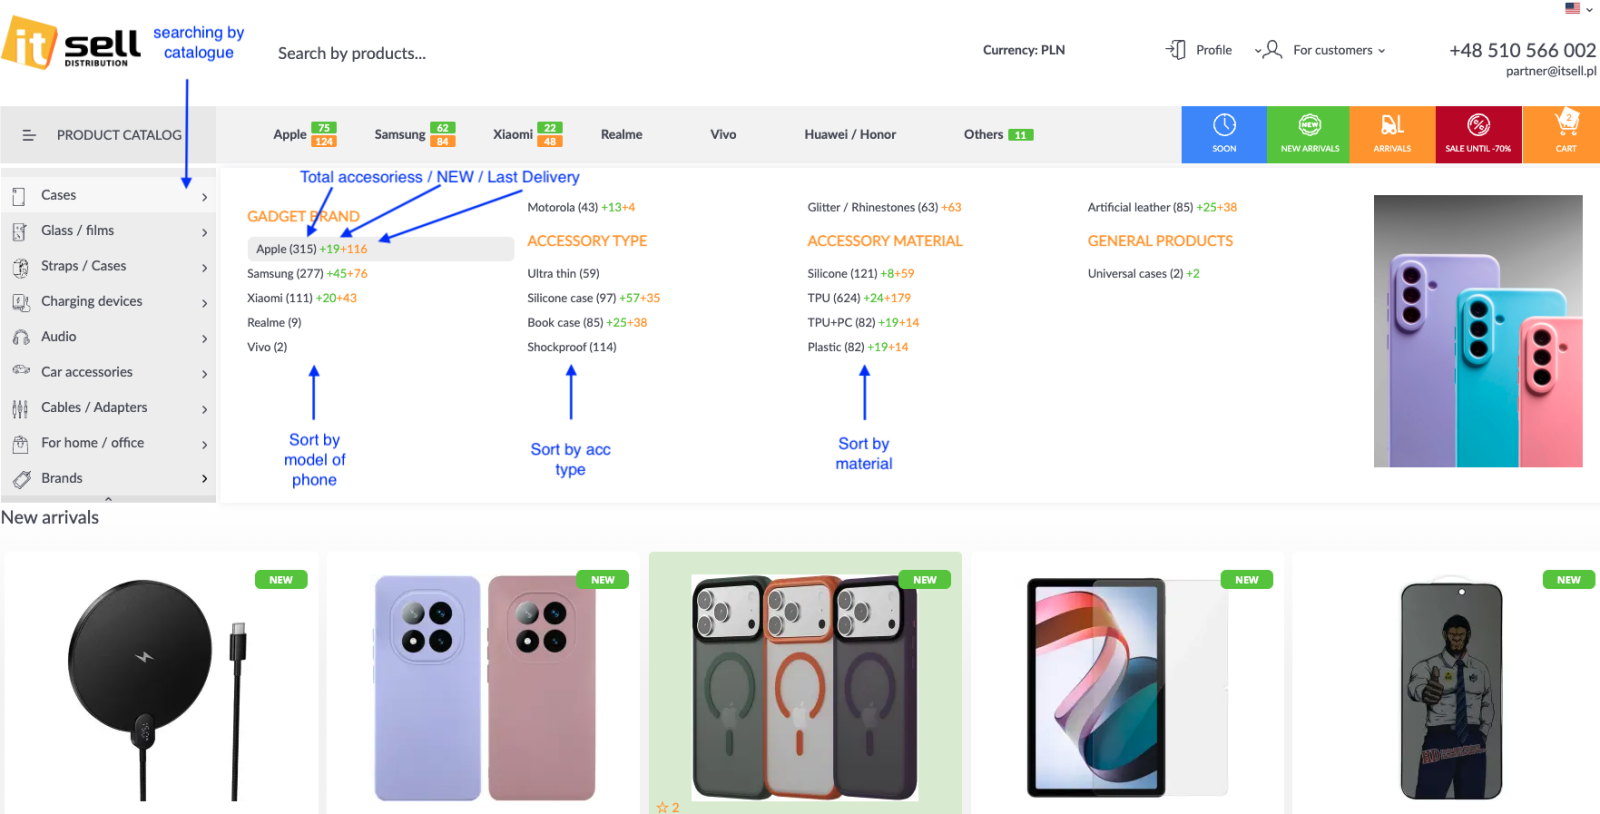Type in the Search by products field

click(352, 54)
